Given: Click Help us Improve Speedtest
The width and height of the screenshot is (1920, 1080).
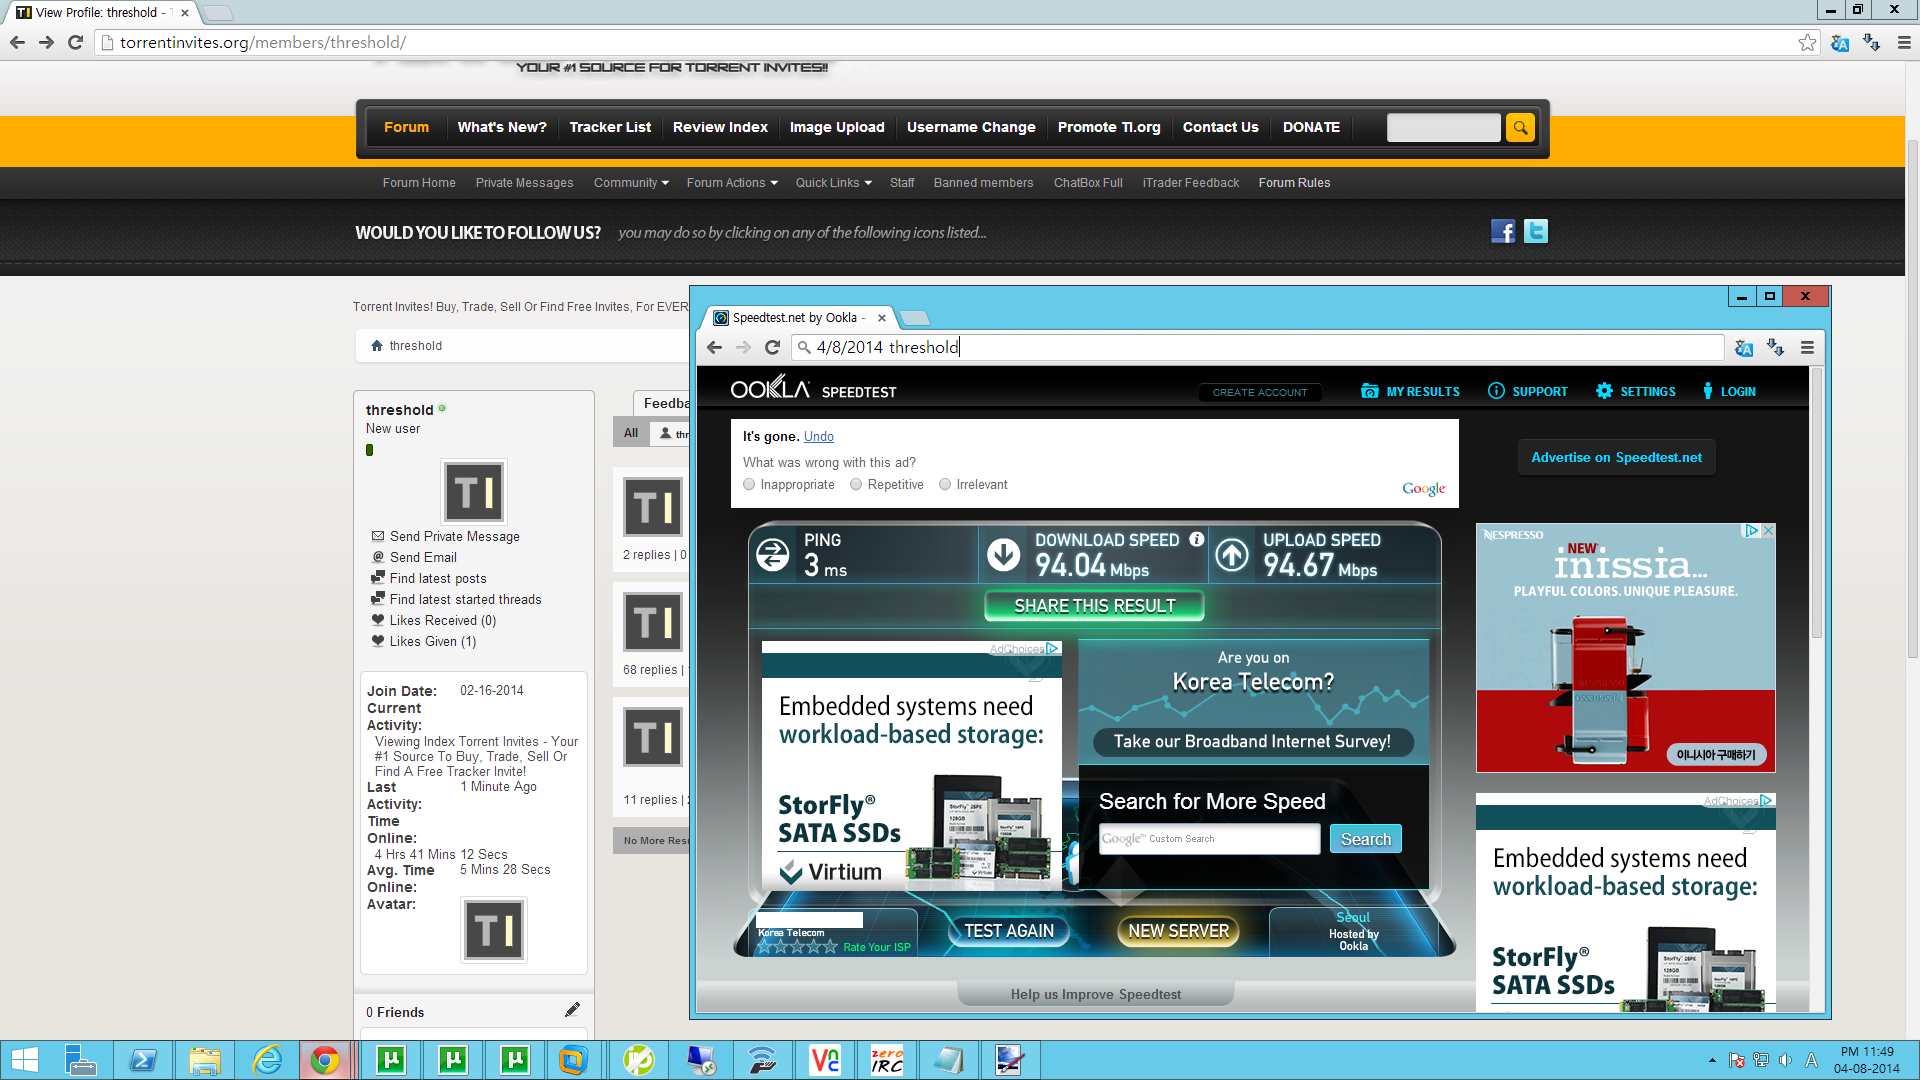Looking at the screenshot, I should click(1095, 994).
